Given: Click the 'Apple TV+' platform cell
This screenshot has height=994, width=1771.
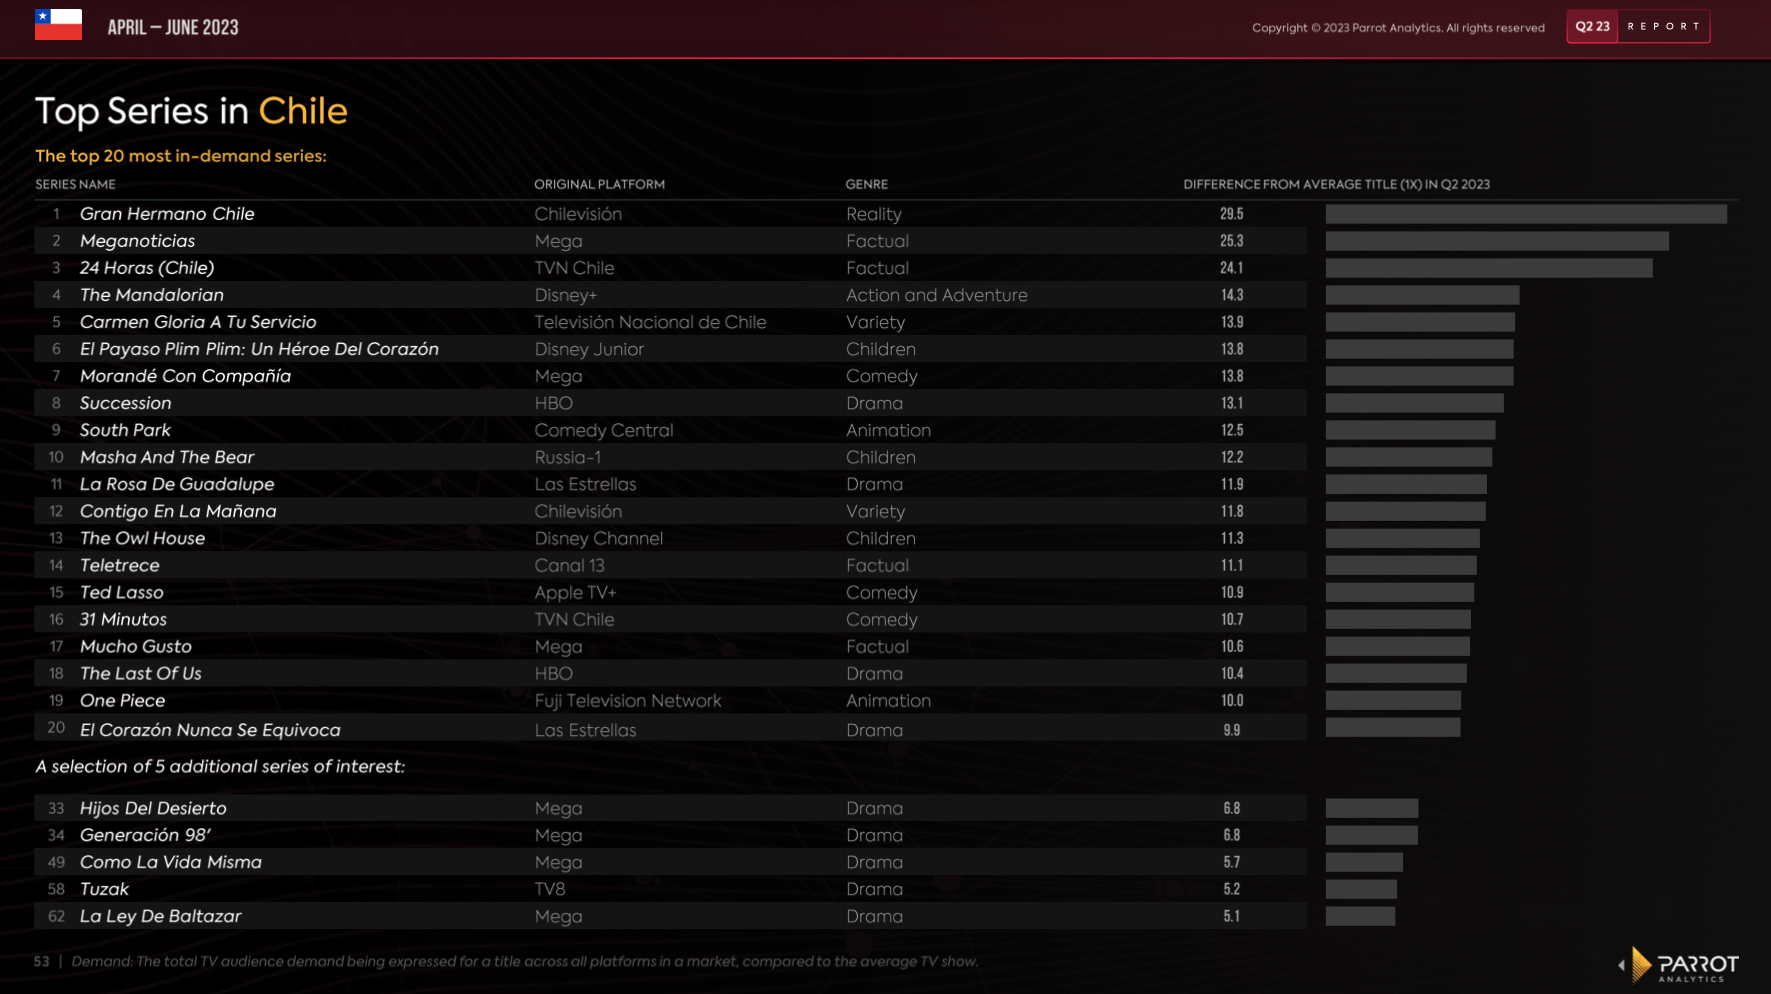Looking at the screenshot, I should [575, 592].
